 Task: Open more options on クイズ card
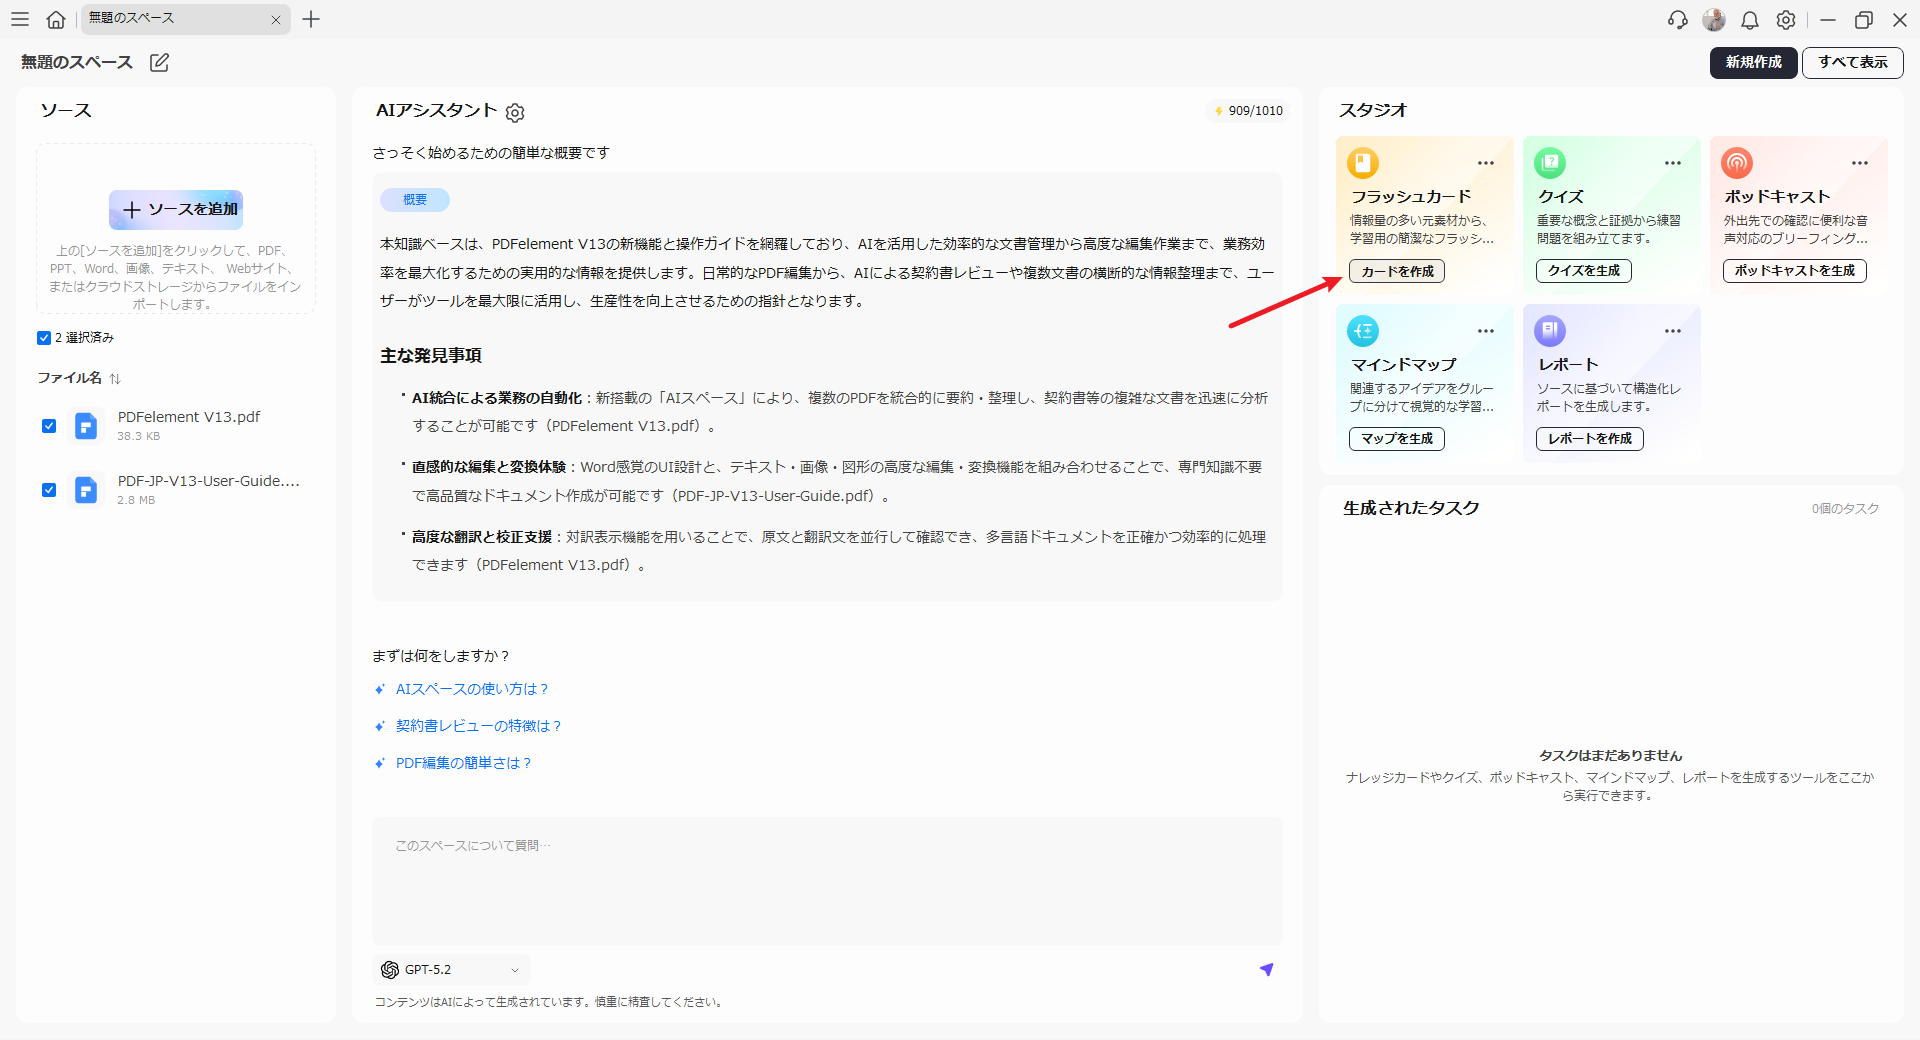click(x=1673, y=163)
